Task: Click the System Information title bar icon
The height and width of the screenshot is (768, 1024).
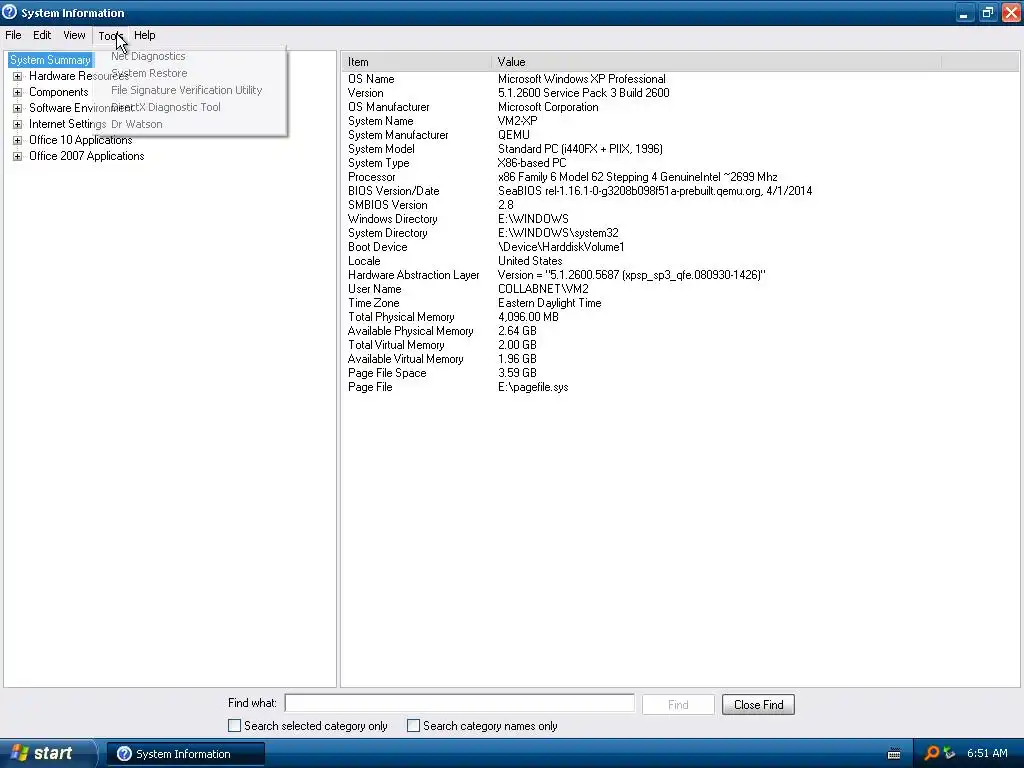Action: (10, 12)
